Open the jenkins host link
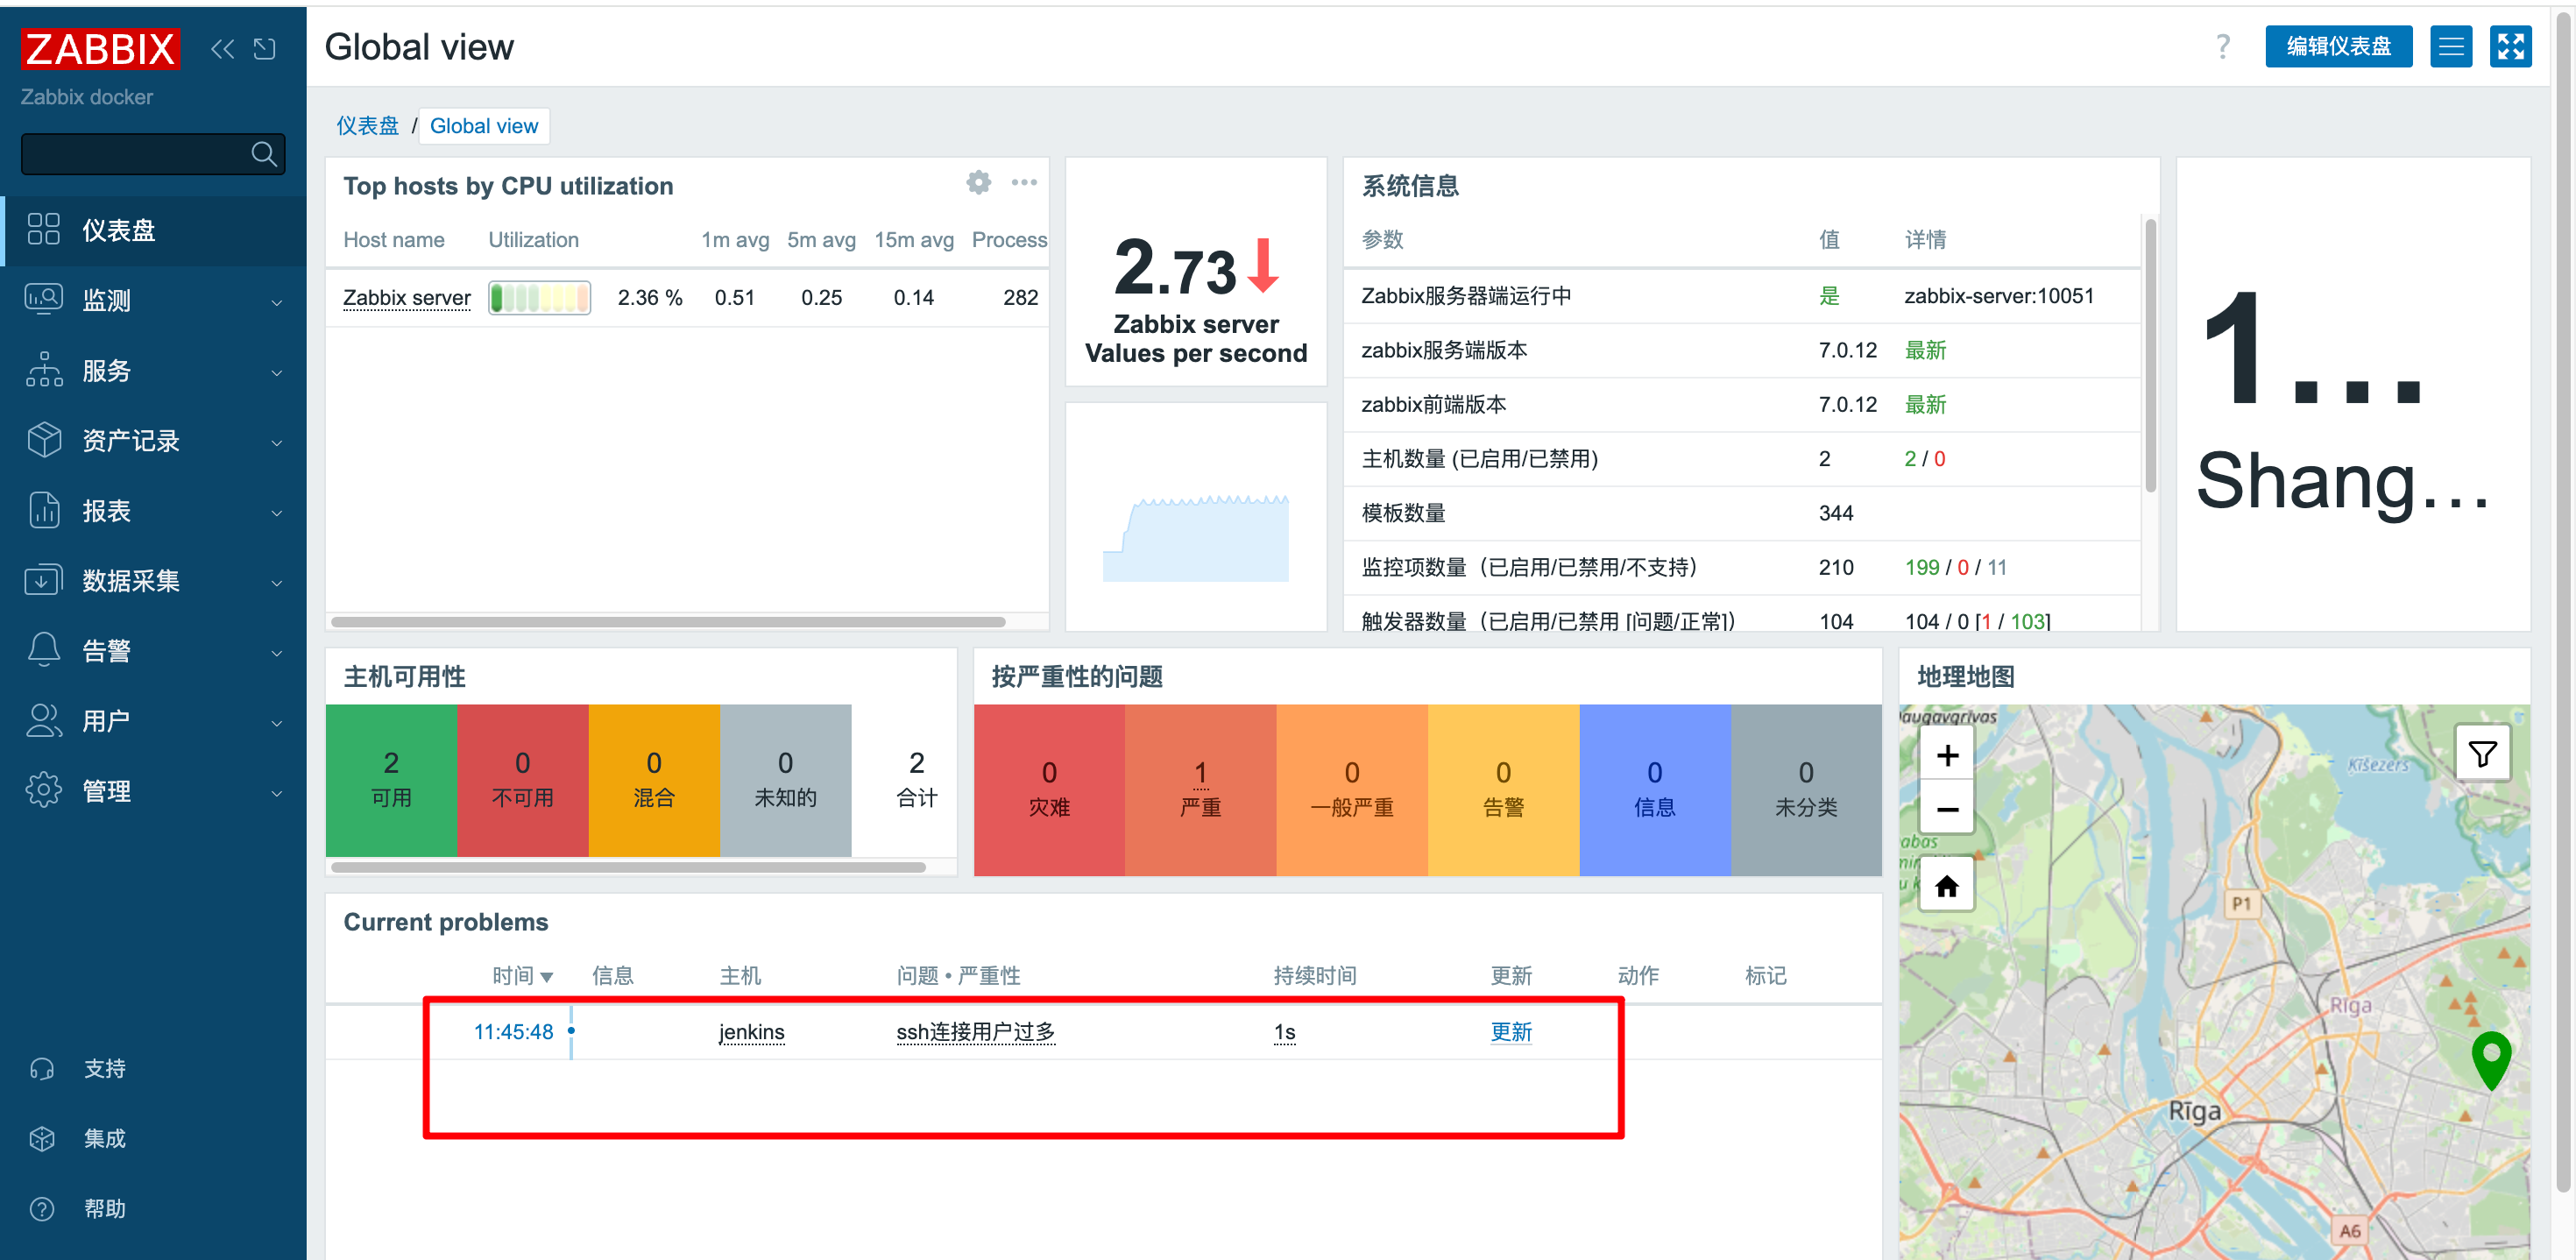Image resolution: width=2576 pixels, height=1260 pixels. [751, 1031]
